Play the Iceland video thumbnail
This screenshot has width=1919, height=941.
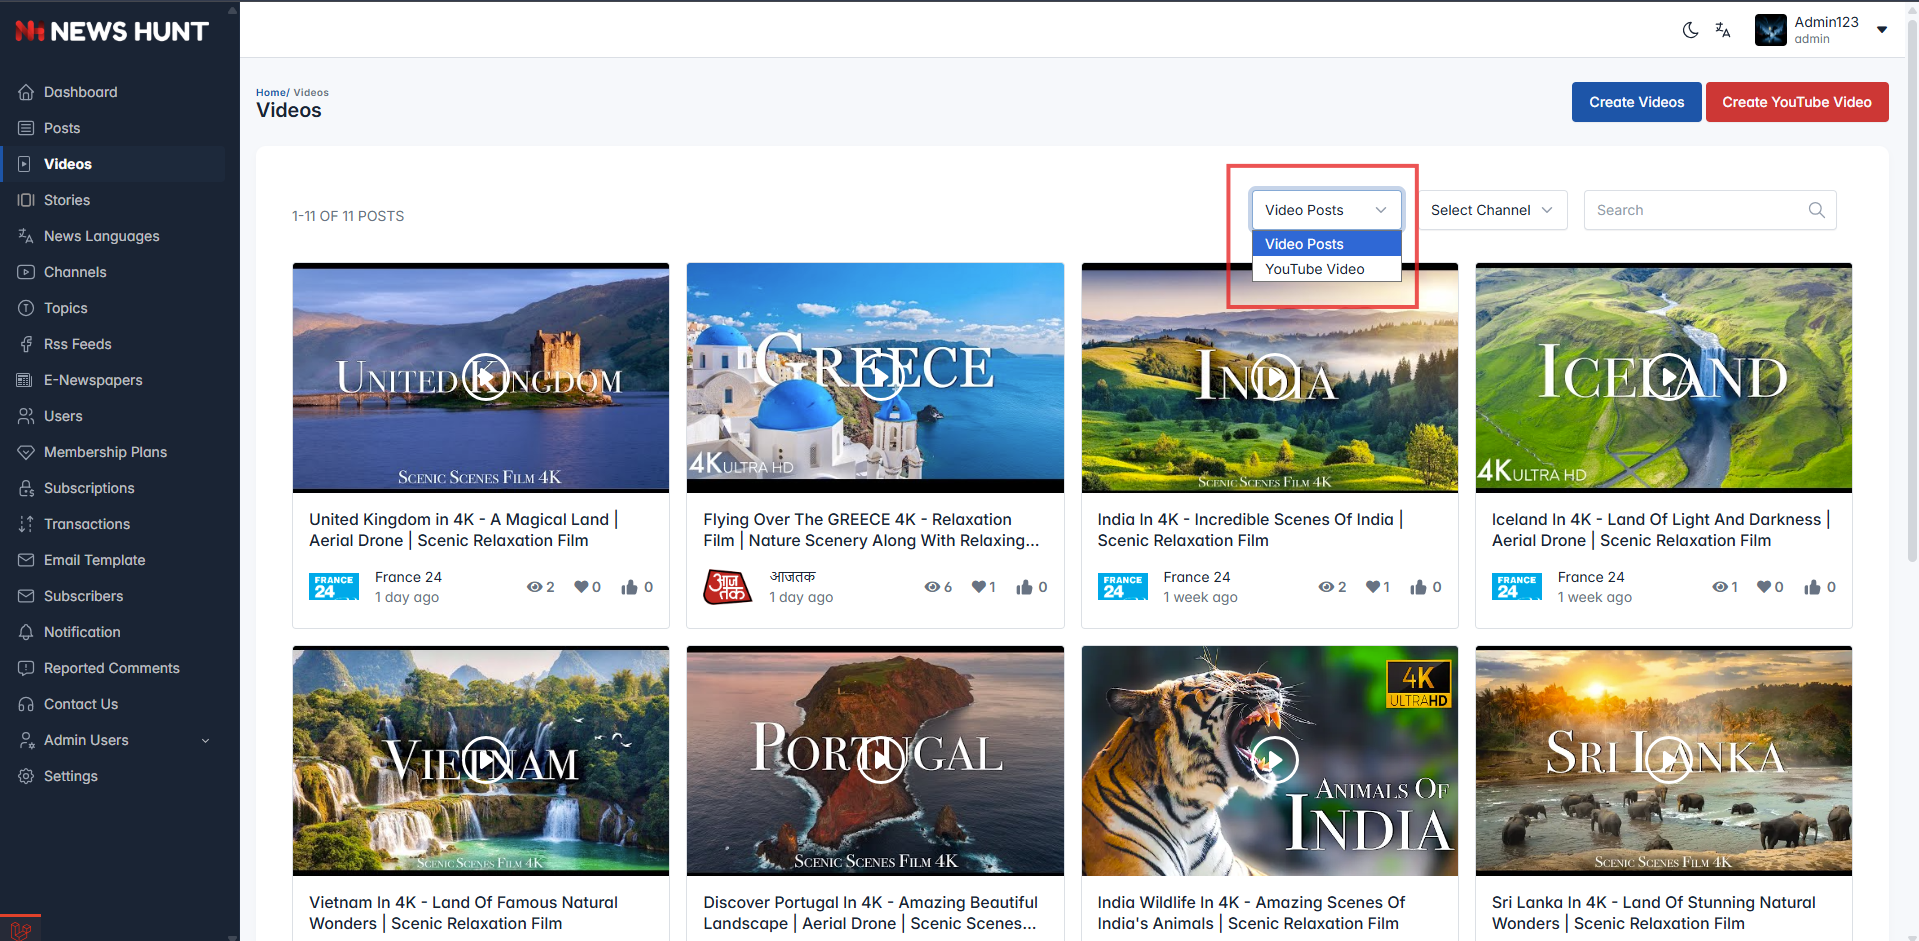pos(1669,377)
